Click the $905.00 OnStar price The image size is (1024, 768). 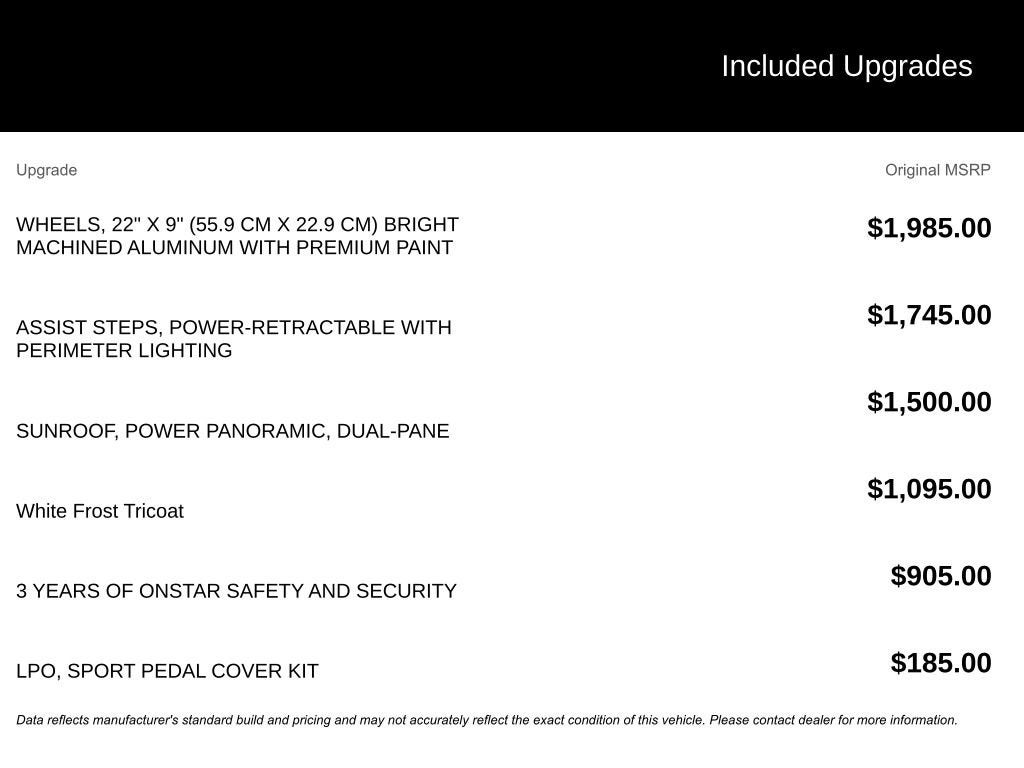tap(941, 576)
